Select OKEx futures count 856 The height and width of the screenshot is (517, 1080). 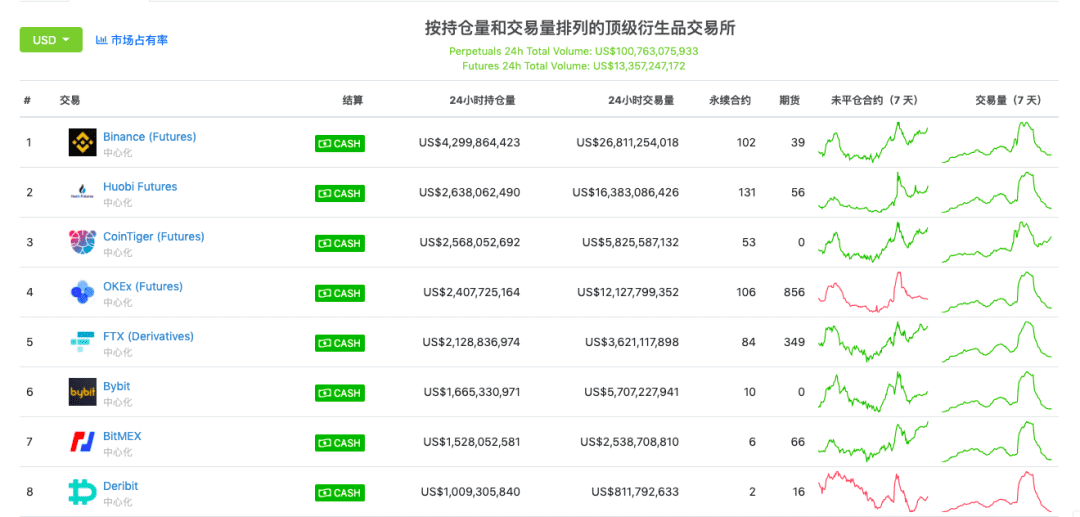(x=794, y=293)
